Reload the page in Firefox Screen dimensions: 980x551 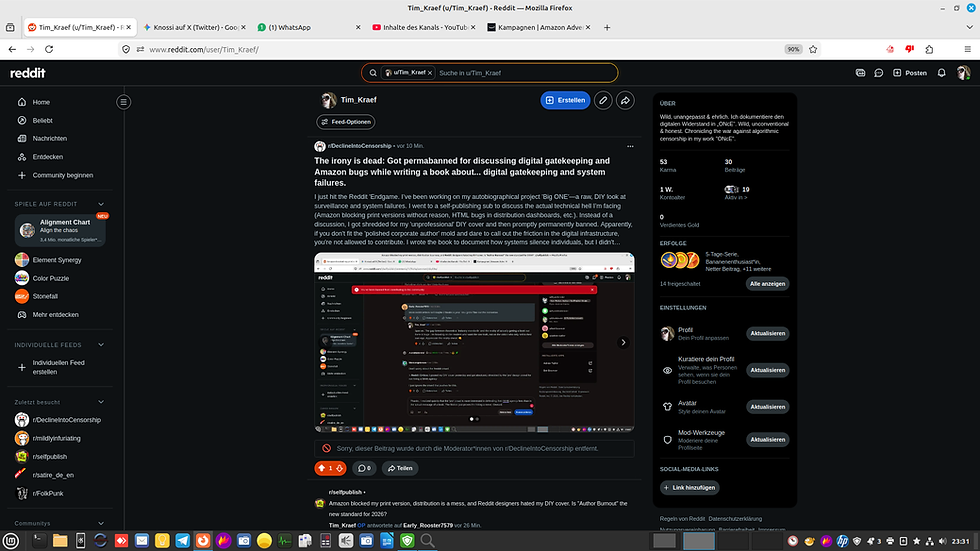49,49
